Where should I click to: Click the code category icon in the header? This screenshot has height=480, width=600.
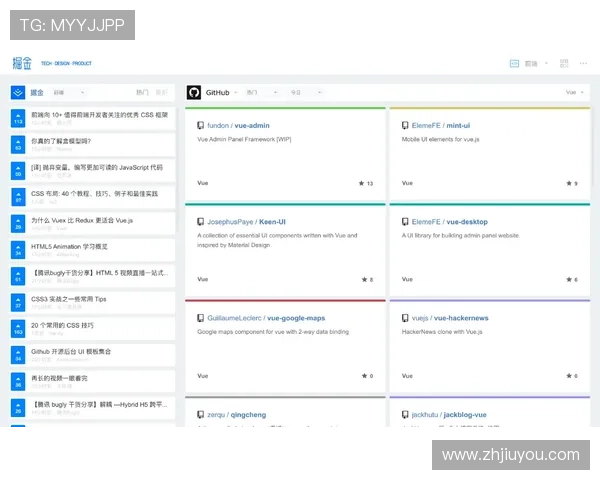click(x=514, y=63)
